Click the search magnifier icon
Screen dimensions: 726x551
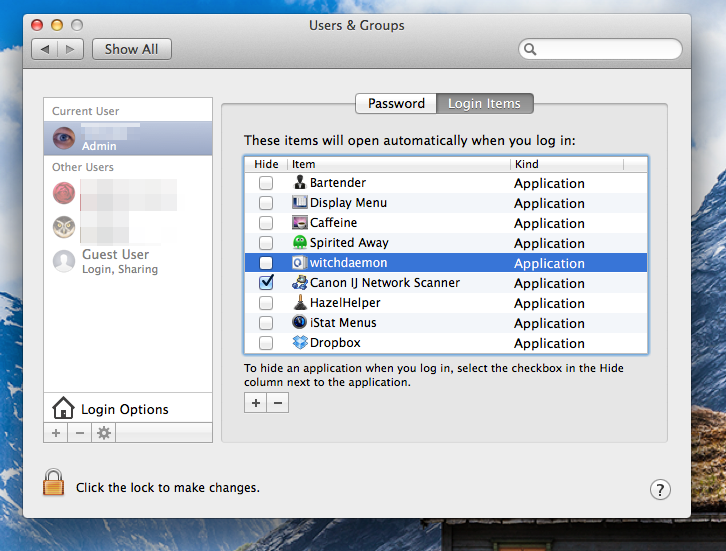click(x=530, y=49)
